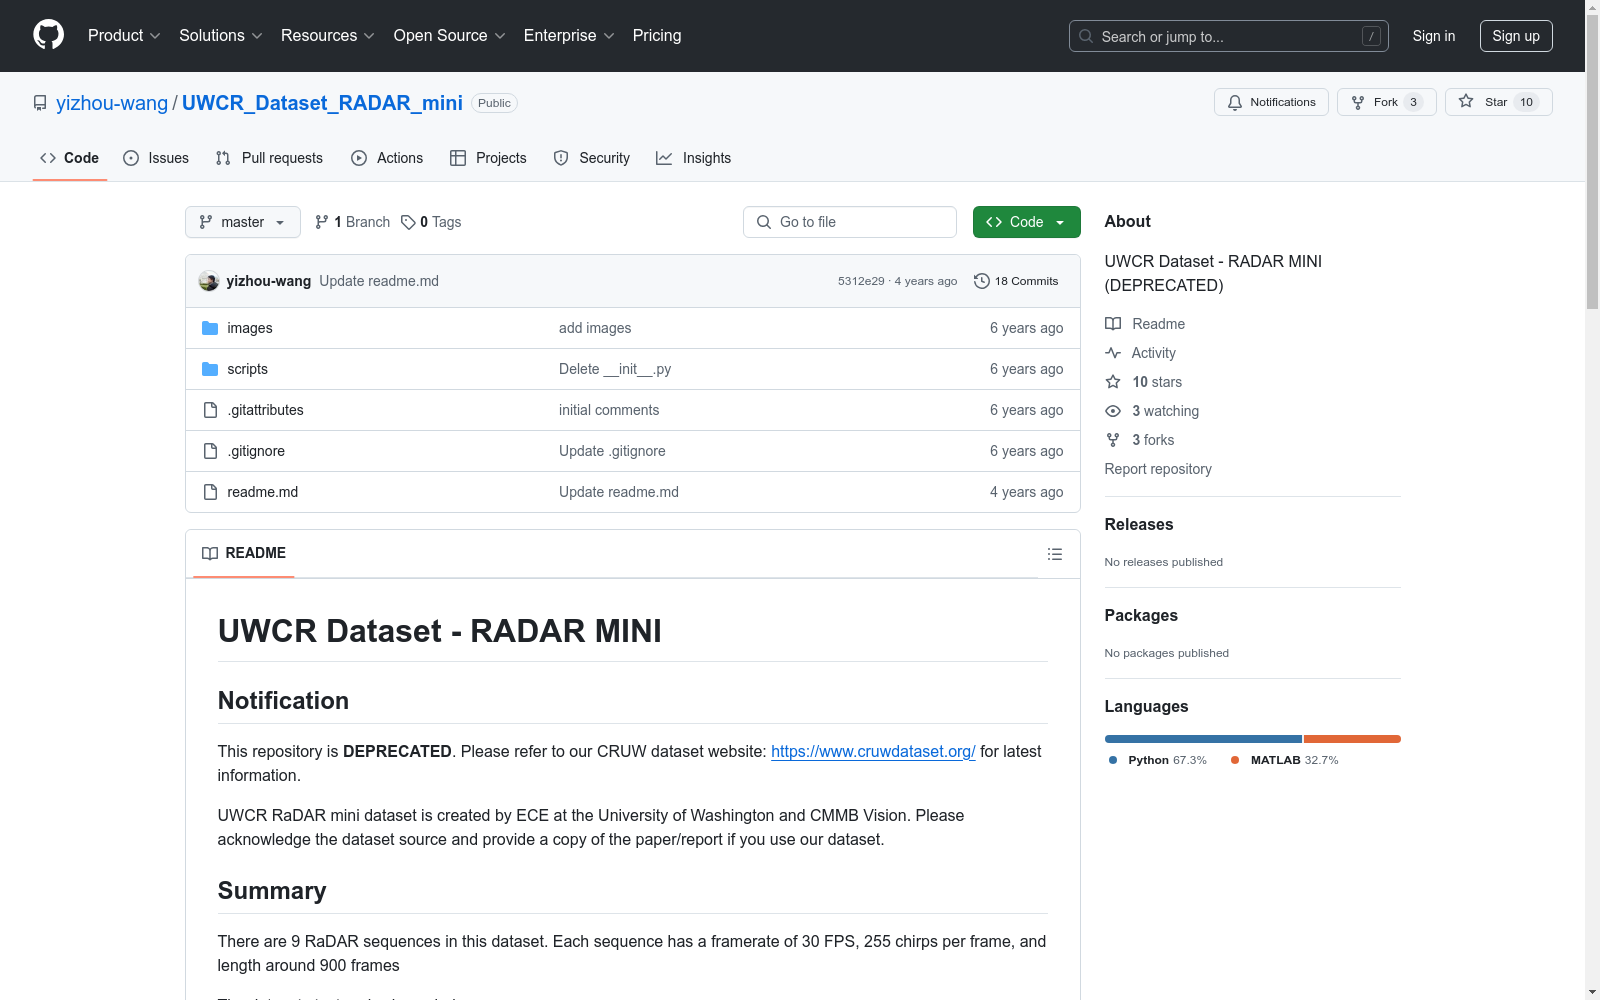The height and width of the screenshot is (1000, 1600).
Task: View the 0 Tags list
Action: tap(431, 222)
